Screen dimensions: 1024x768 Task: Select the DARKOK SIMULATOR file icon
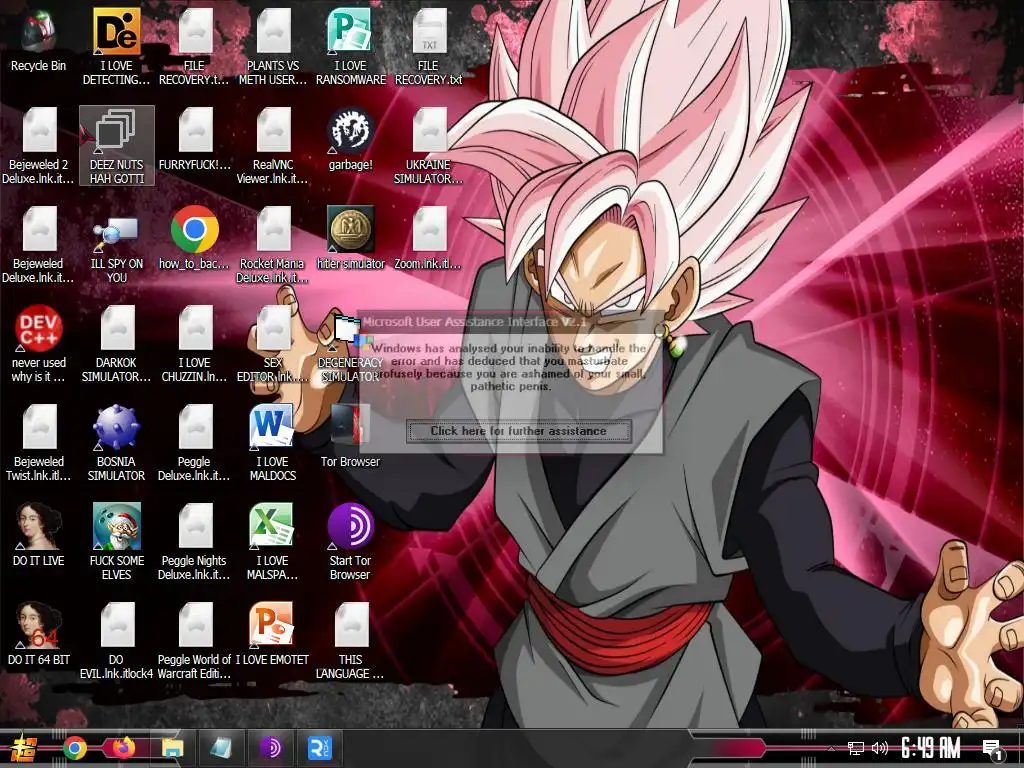116,344
